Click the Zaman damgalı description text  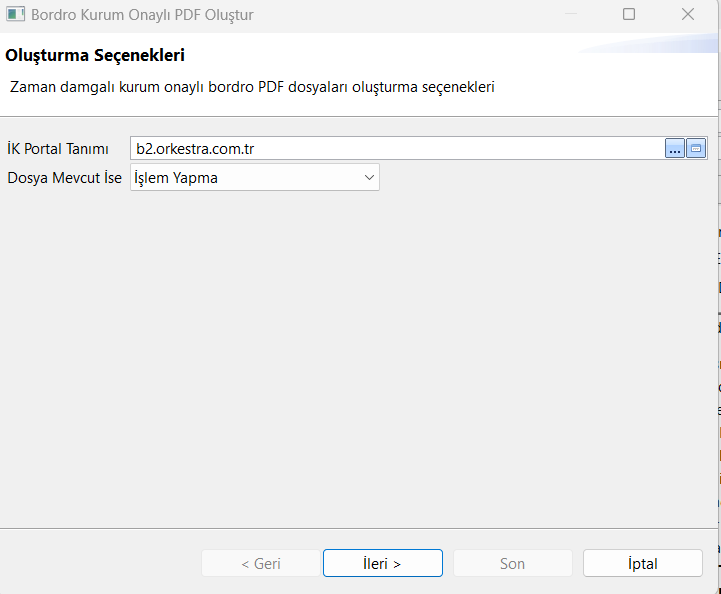pos(252,87)
